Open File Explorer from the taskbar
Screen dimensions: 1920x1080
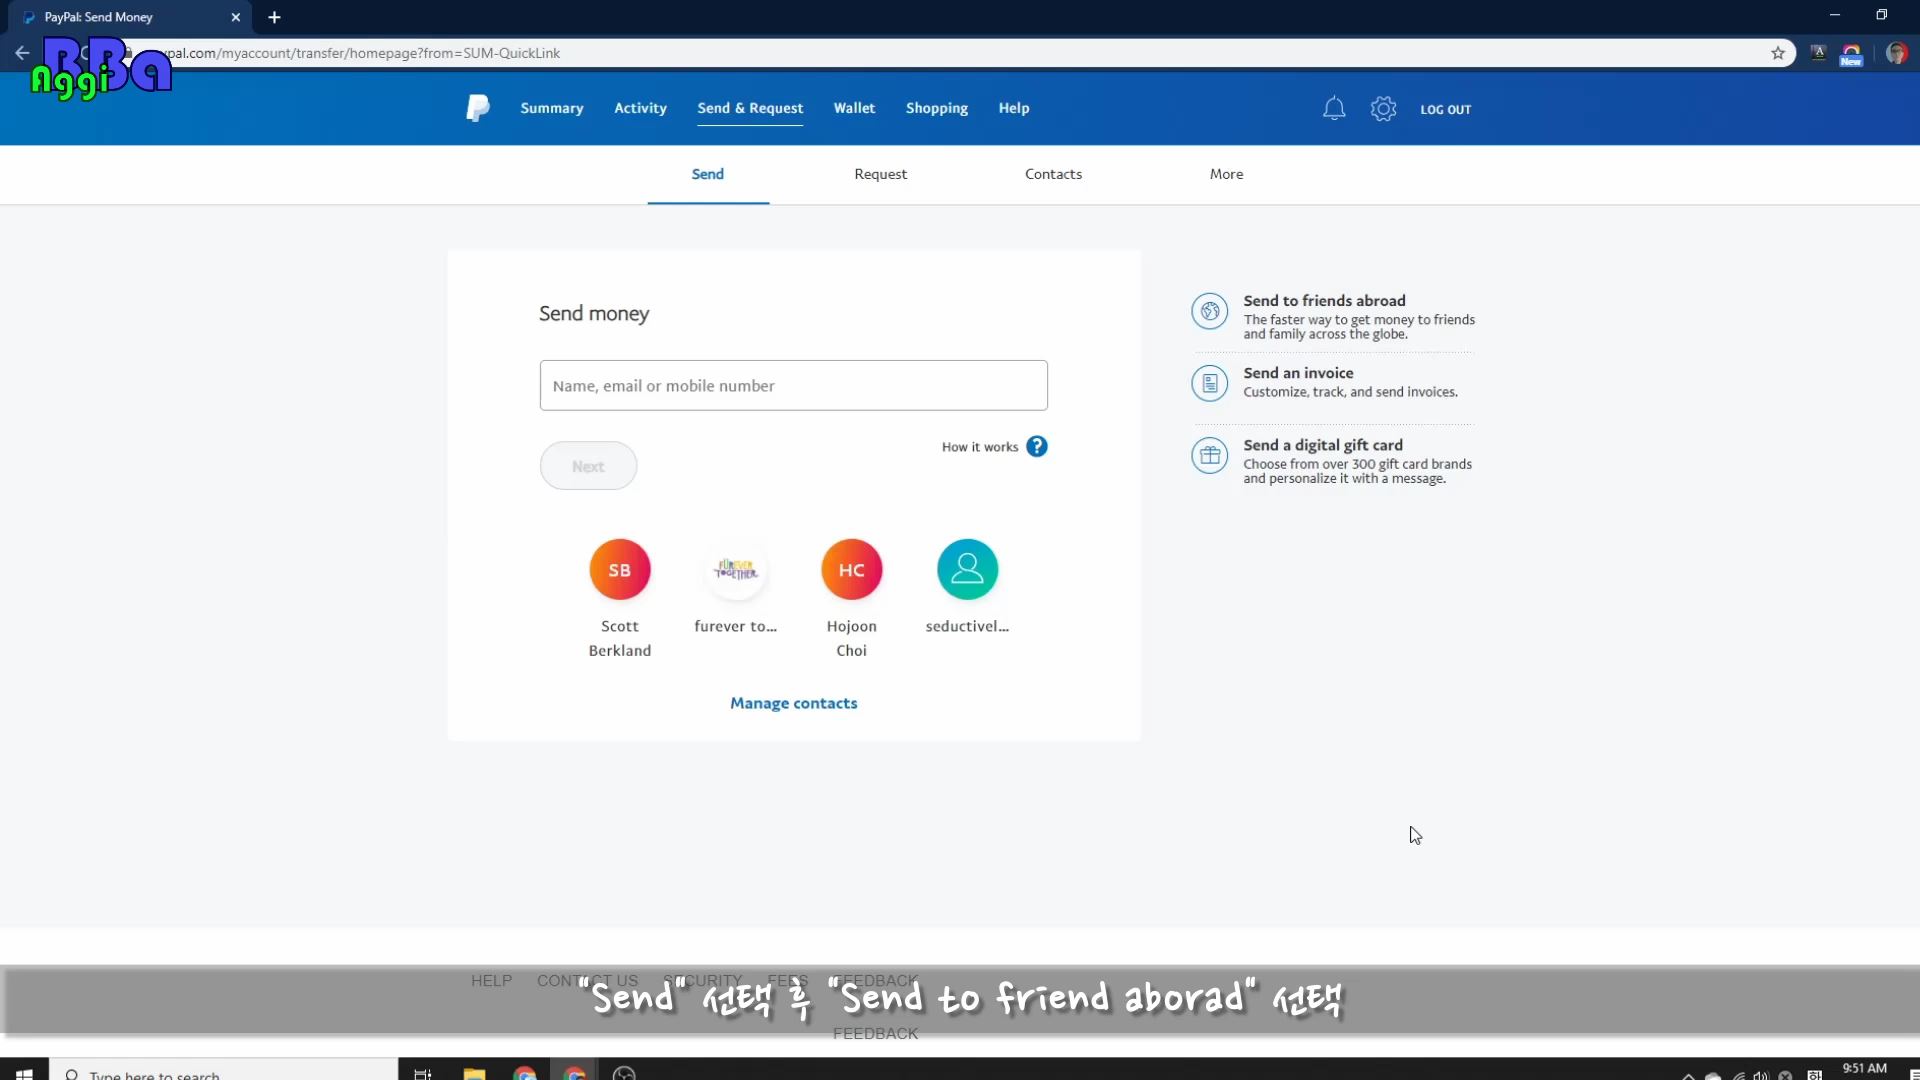474,1073
